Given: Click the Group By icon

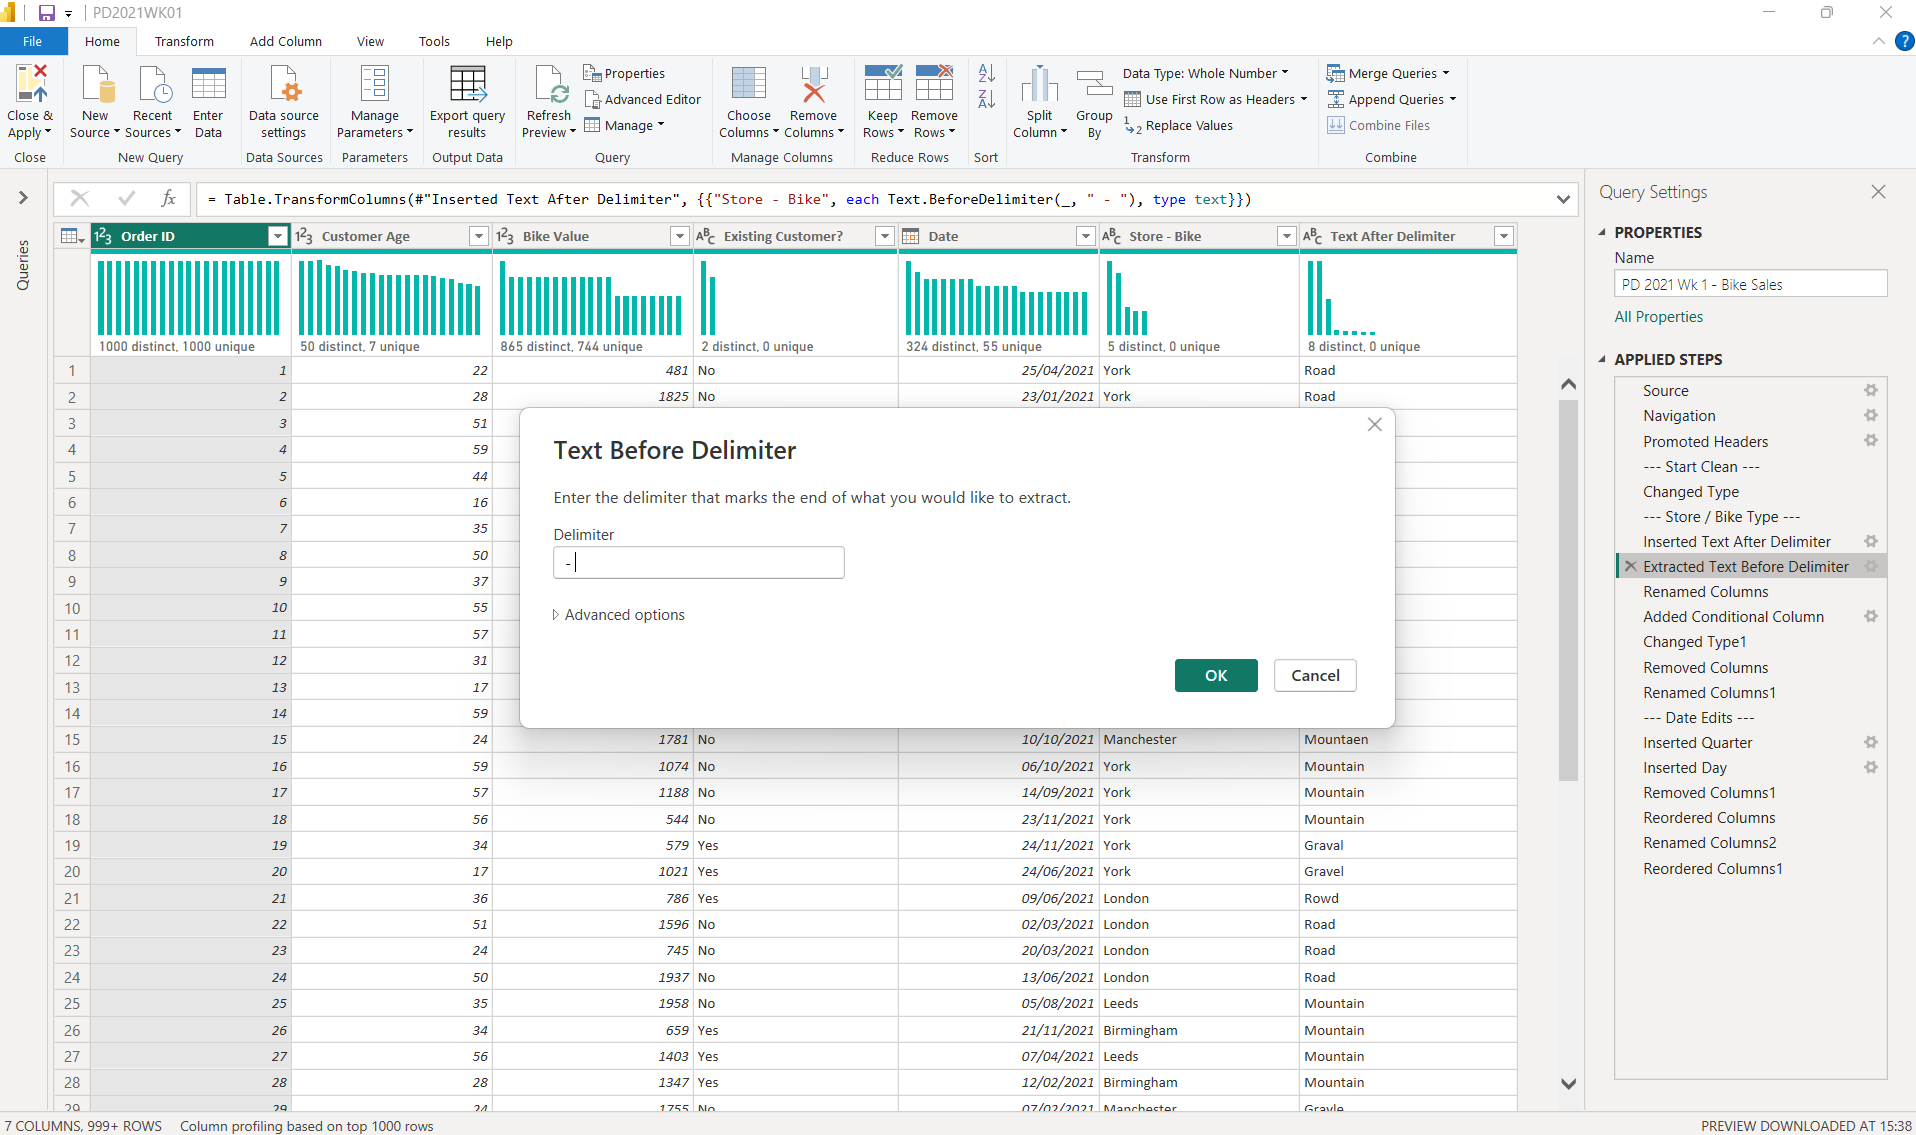Looking at the screenshot, I should [1094, 86].
